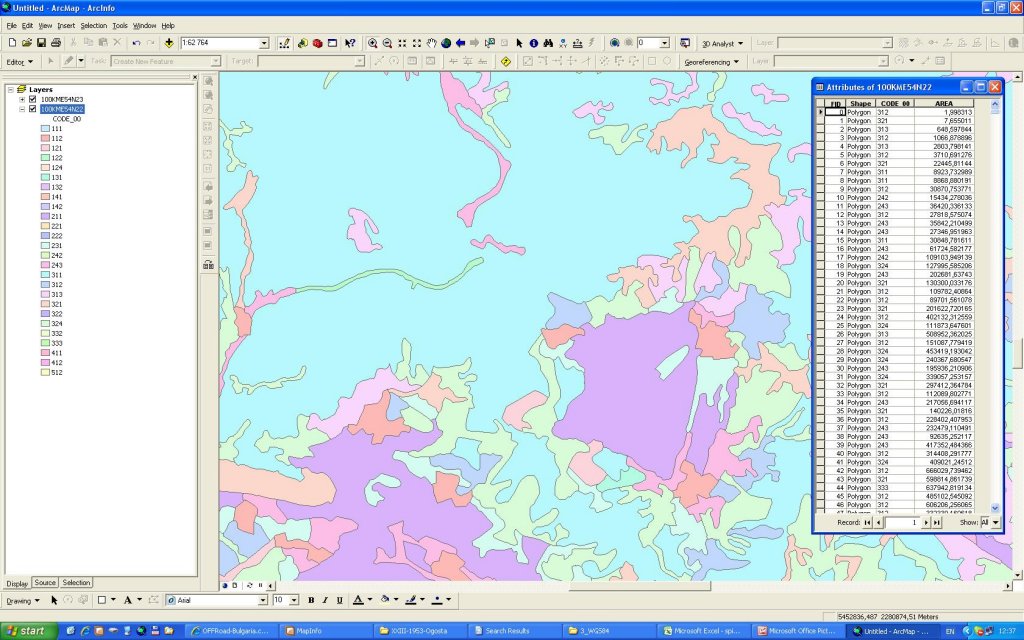The width and height of the screenshot is (1024, 640).
Task: Open the red ArcToolbox window
Action: click(317, 43)
